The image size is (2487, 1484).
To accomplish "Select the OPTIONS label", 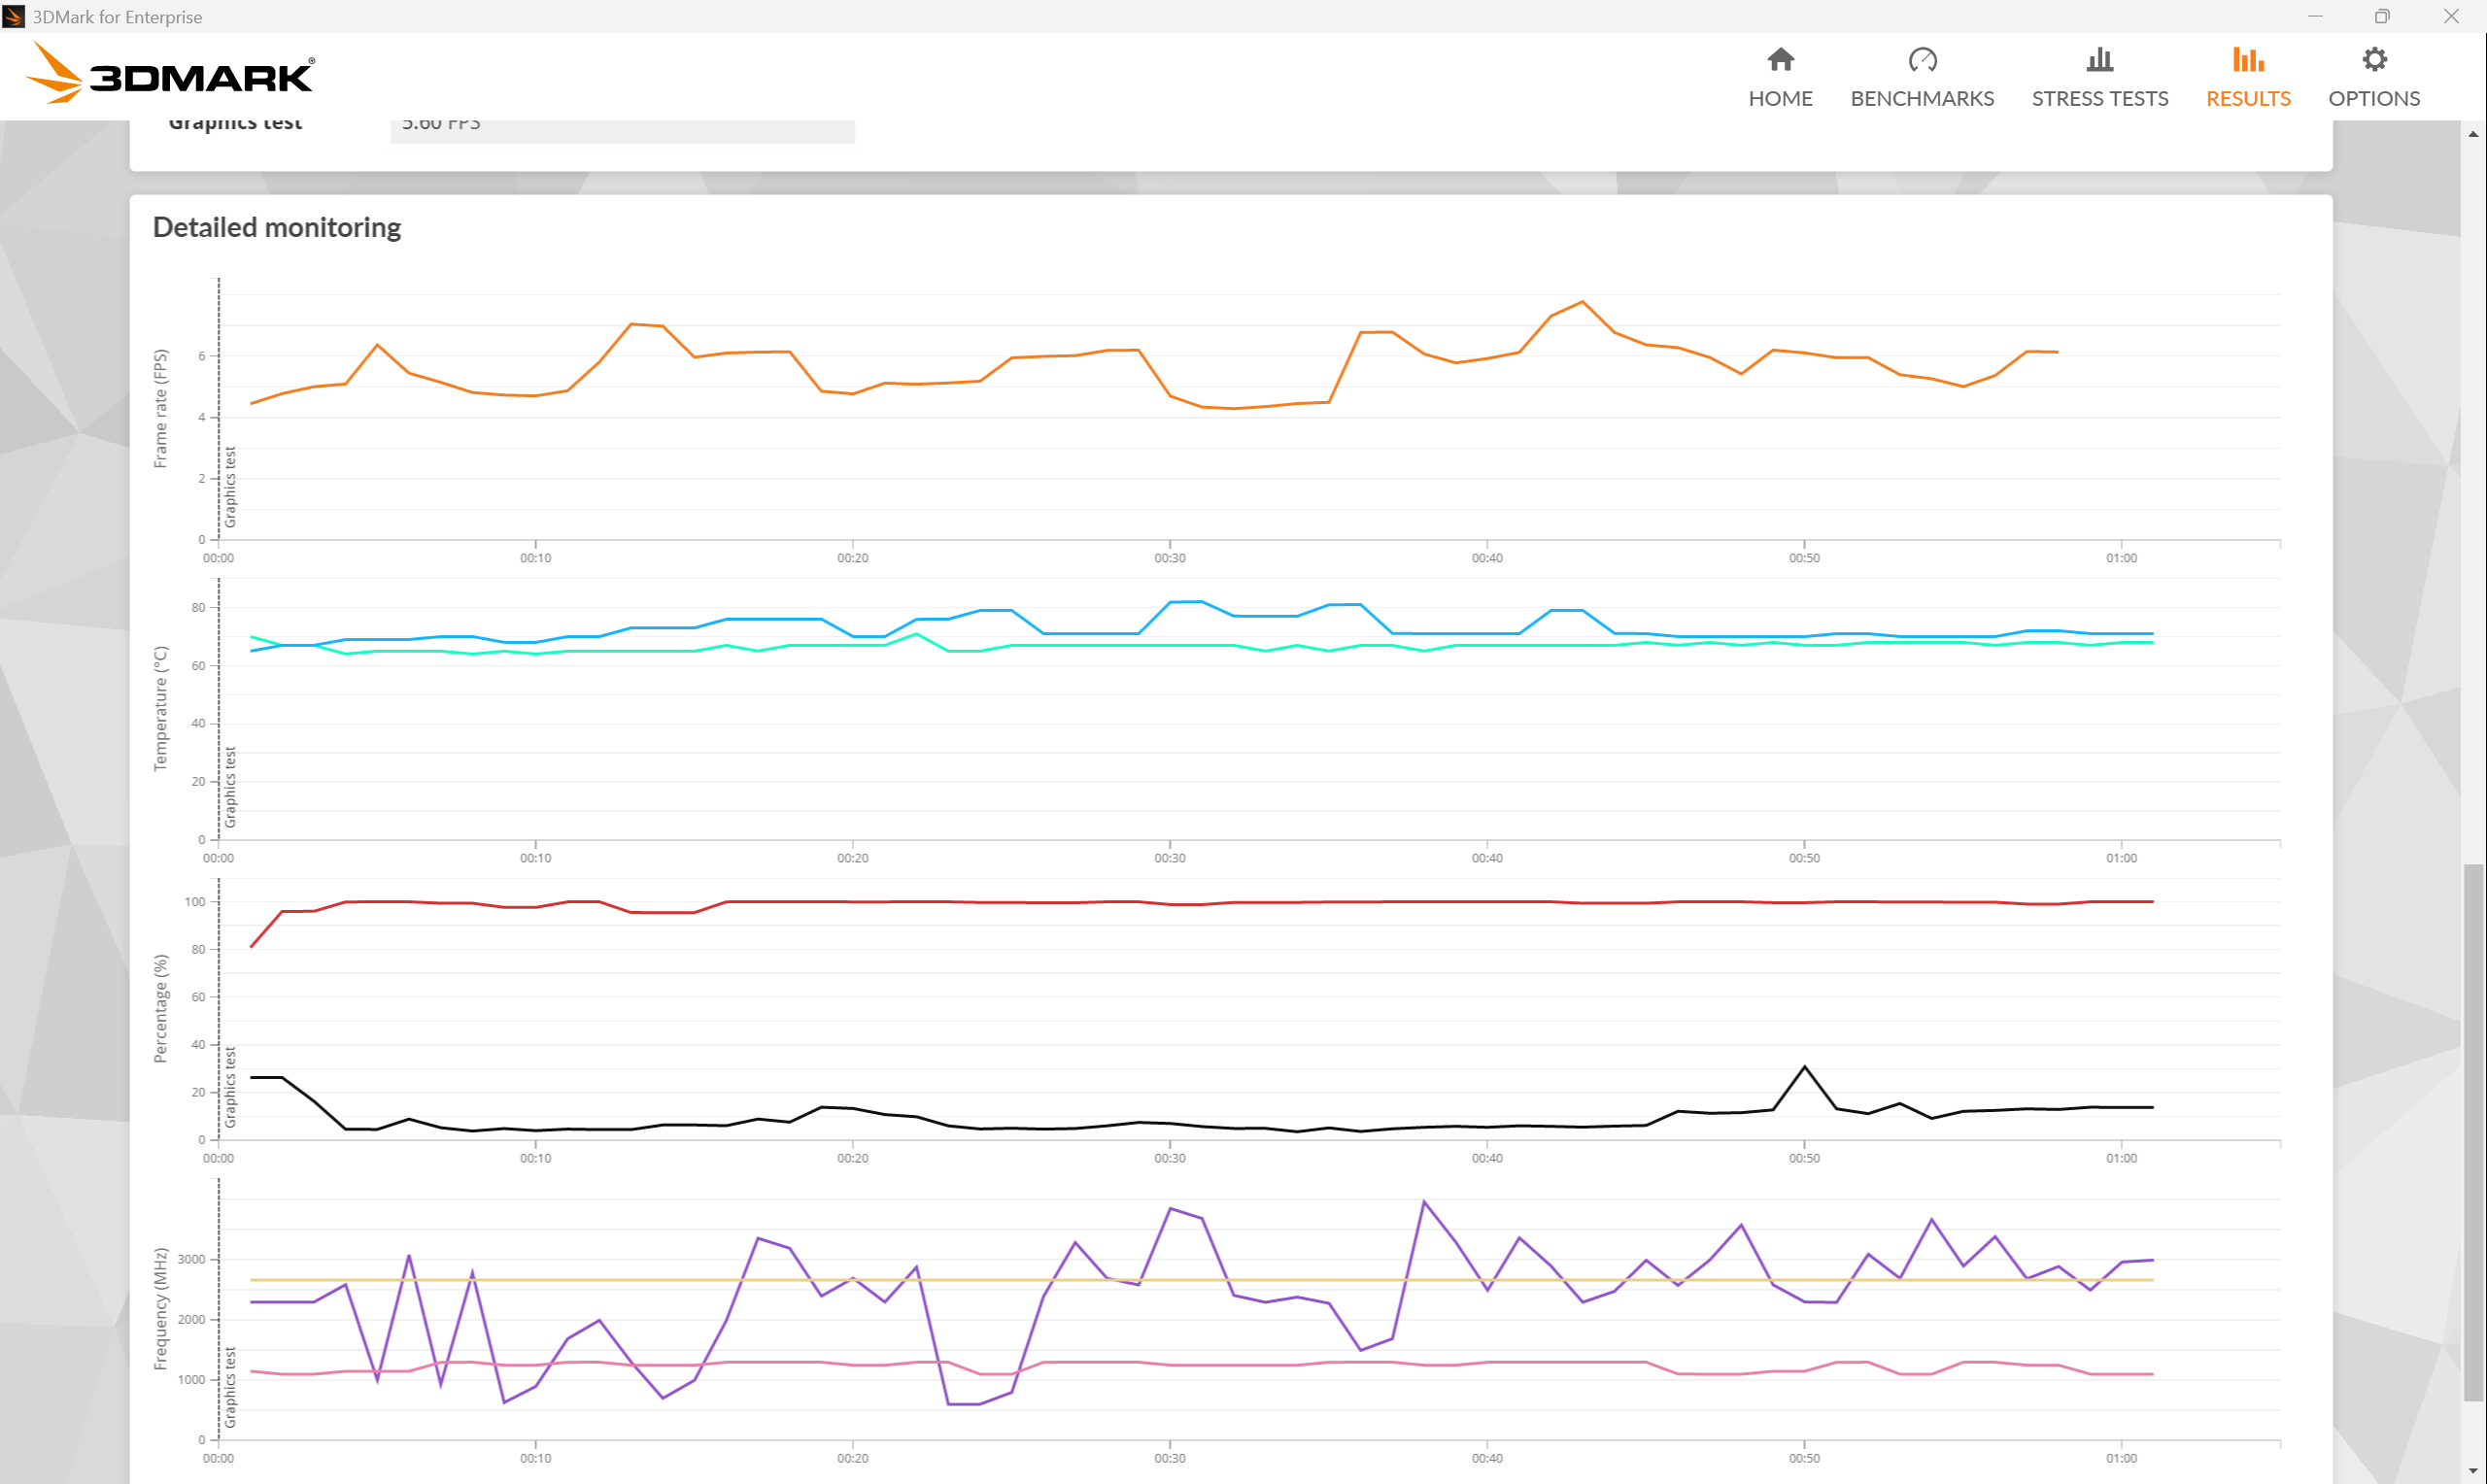I will coord(2373,98).
